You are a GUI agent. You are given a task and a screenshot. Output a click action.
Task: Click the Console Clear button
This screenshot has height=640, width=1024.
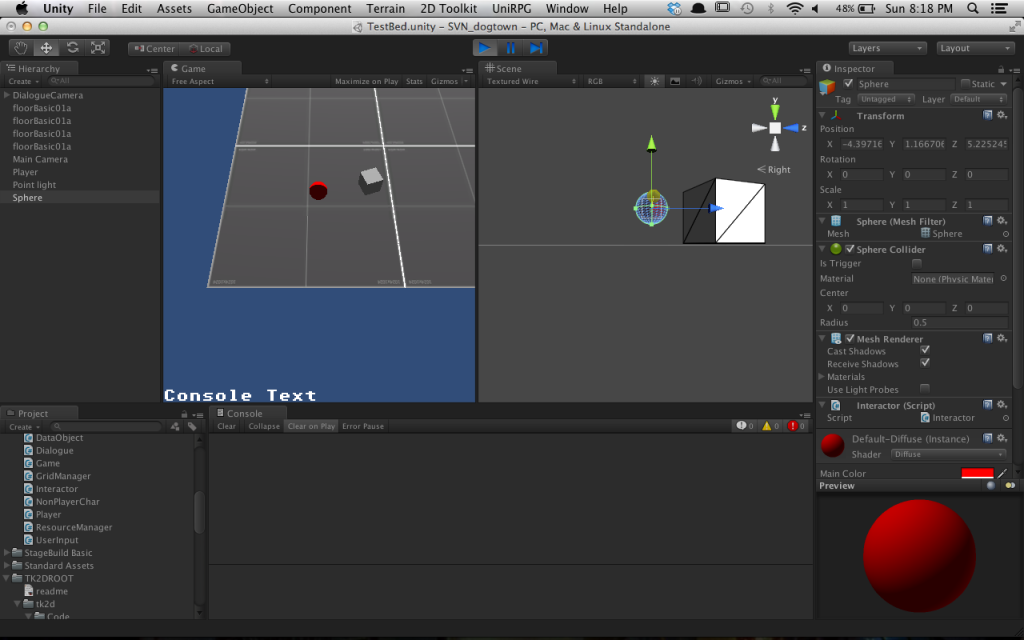227,426
